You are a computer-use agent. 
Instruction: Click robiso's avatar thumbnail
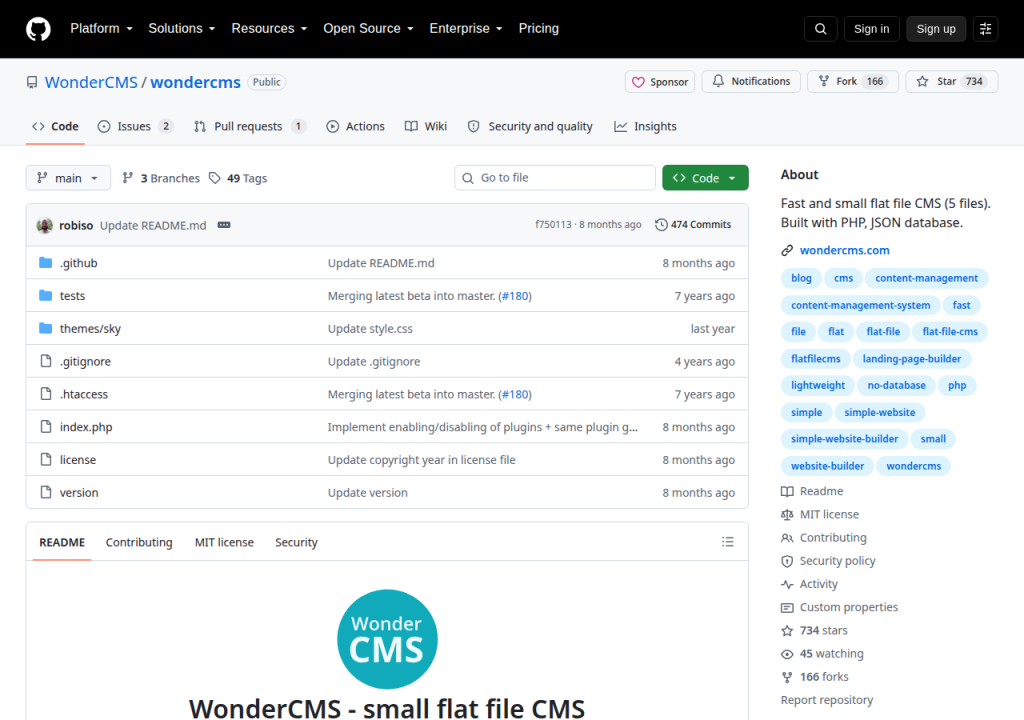click(44, 225)
